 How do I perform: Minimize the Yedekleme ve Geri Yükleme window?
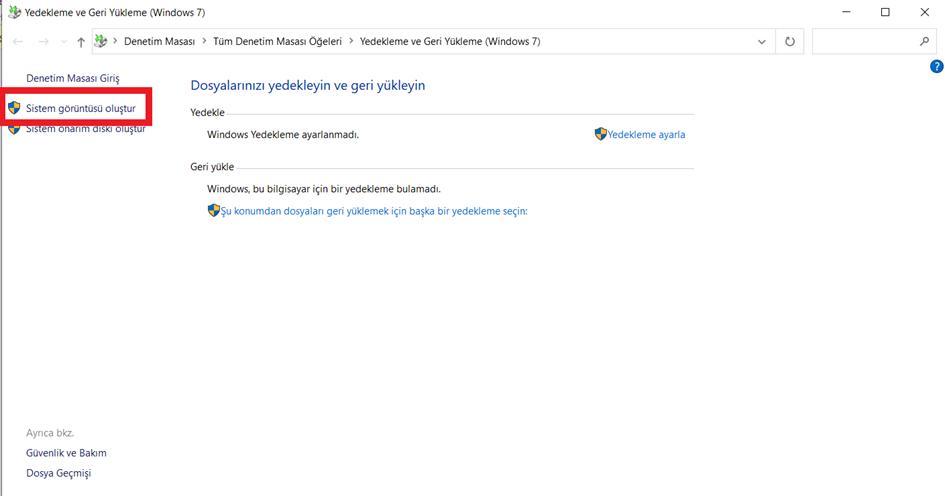tap(847, 12)
